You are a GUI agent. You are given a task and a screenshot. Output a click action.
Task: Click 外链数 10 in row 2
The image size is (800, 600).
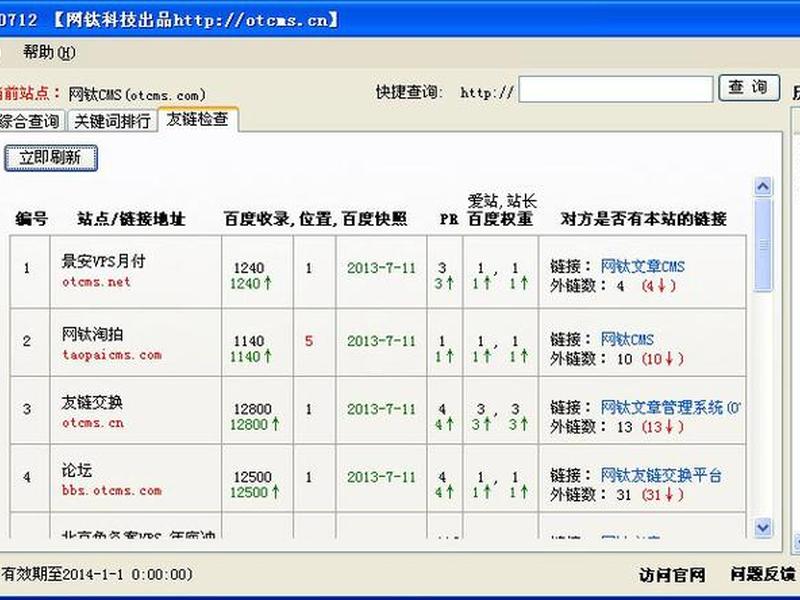click(x=591, y=359)
